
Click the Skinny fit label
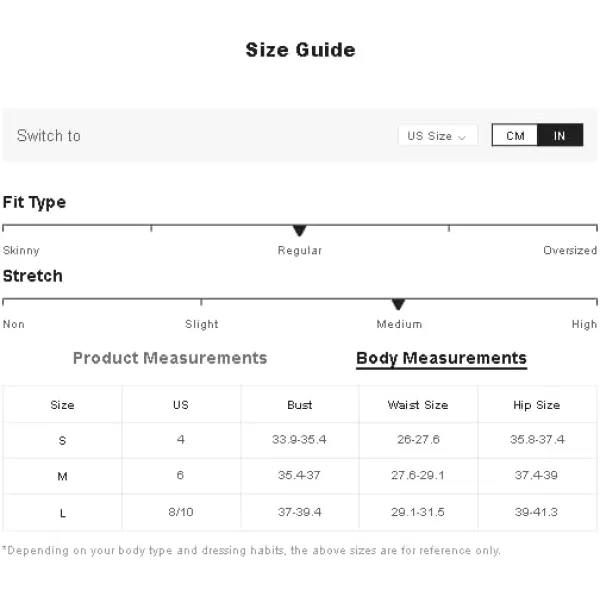click(21, 250)
